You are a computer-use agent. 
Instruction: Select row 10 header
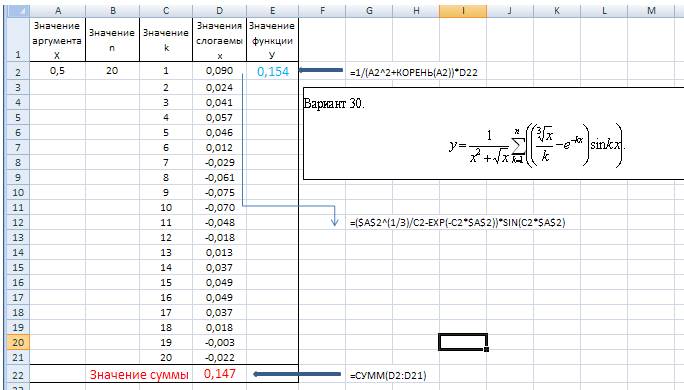tap(17, 192)
